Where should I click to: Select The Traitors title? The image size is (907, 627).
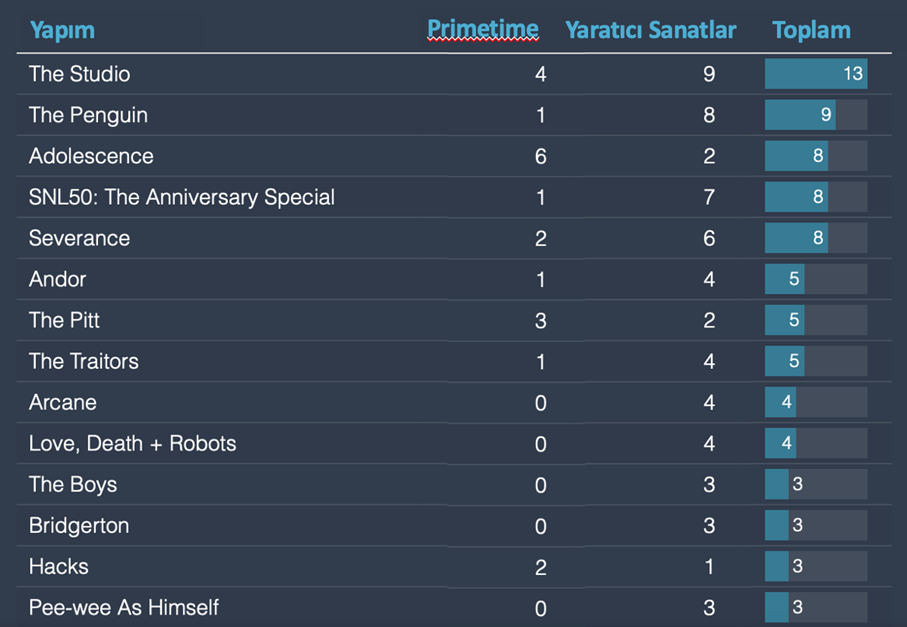point(84,361)
